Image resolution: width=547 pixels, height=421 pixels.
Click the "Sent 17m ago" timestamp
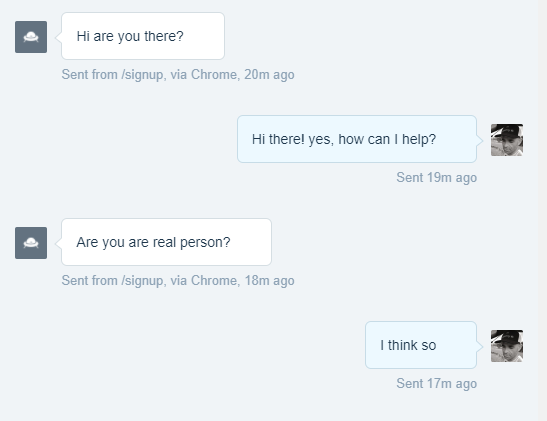[x=436, y=384]
